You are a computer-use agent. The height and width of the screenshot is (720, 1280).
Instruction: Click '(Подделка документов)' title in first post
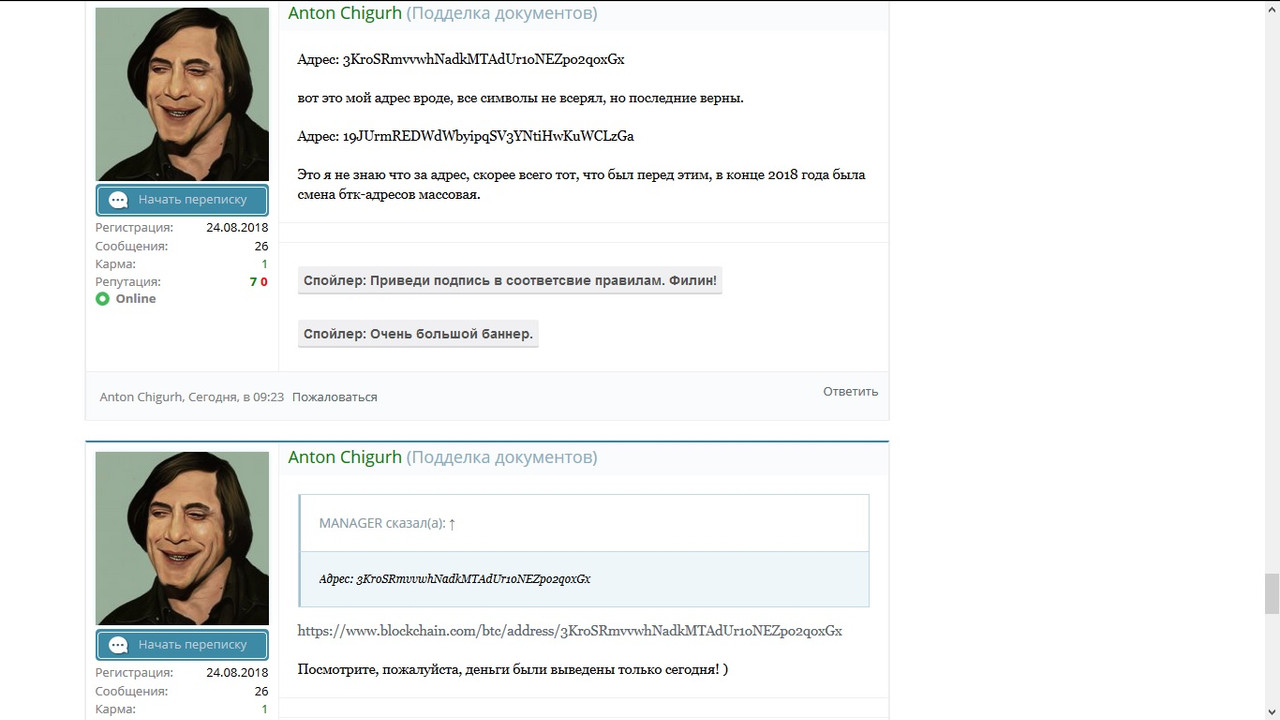pyautogui.click(x=502, y=13)
